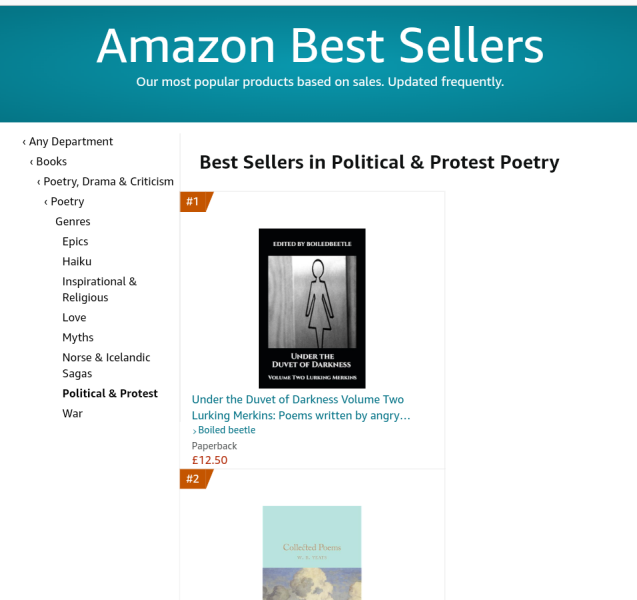Image resolution: width=637 pixels, height=600 pixels.
Task: Select the Haiku genre
Action: [77, 262]
